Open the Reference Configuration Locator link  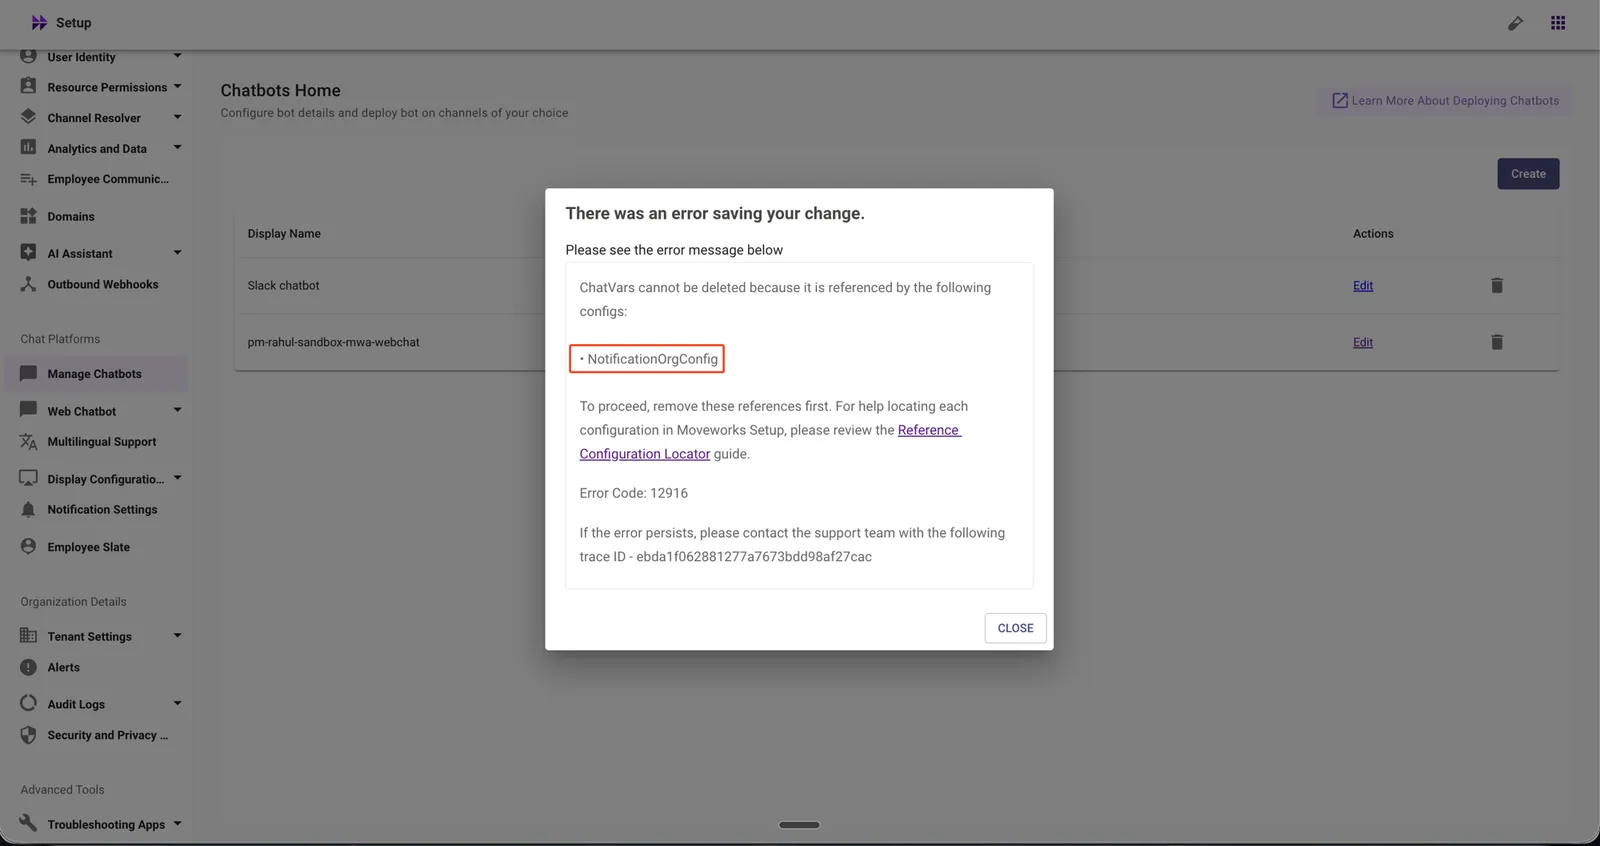(x=770, y=442)
